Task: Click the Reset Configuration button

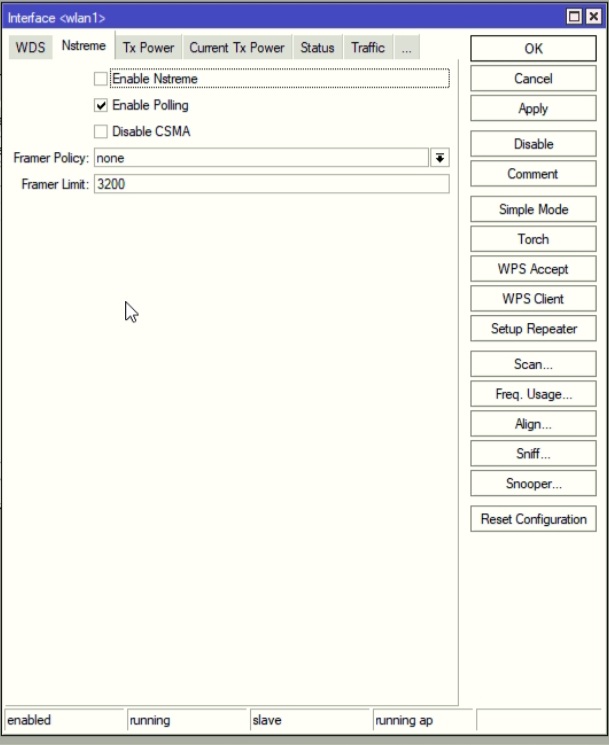Action: tap(533, 519)
